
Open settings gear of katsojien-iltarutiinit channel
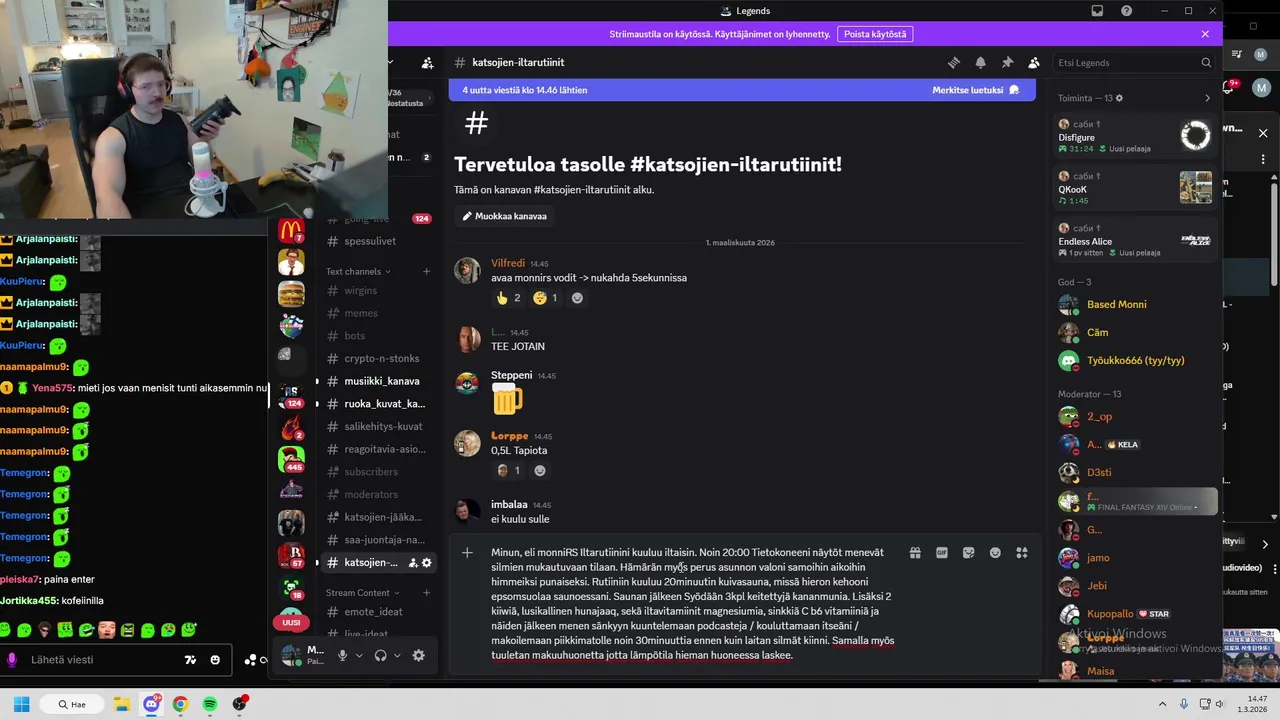pyautogui.click(x=427, y=563)
